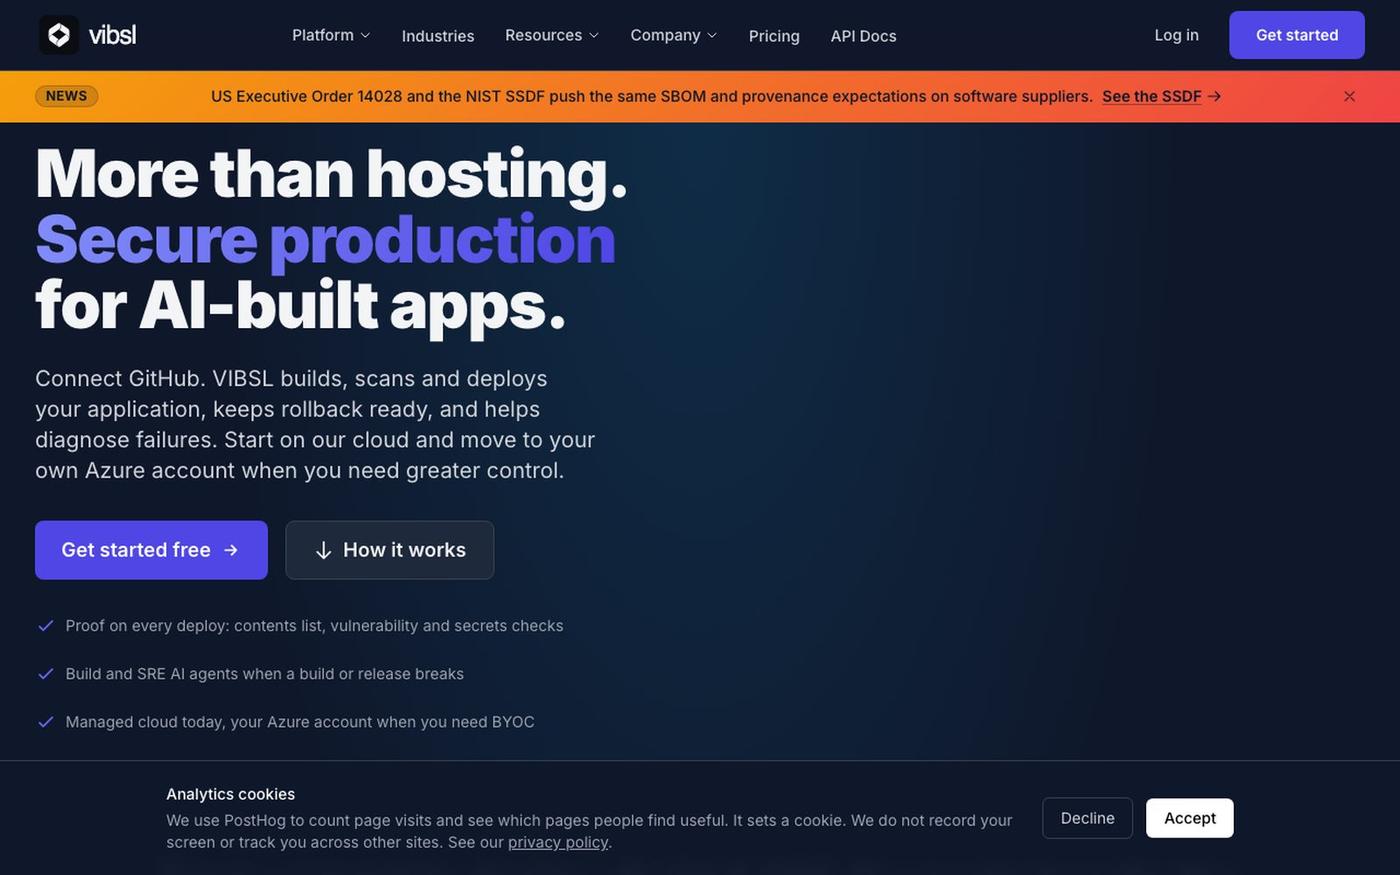1400x875 pixels.
Task: Click the news text about US Executive Order 14028
Action: (652, 96)
